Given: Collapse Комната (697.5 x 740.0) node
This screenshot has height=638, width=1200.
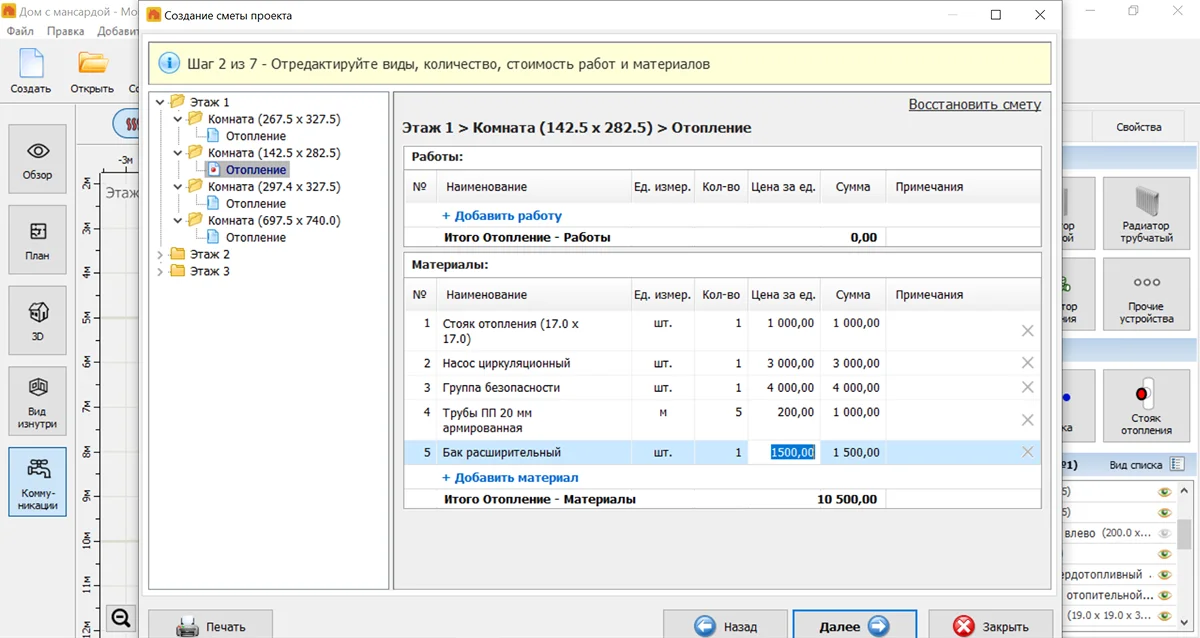Looking at the screenshot, I should [x=178, y=221].
